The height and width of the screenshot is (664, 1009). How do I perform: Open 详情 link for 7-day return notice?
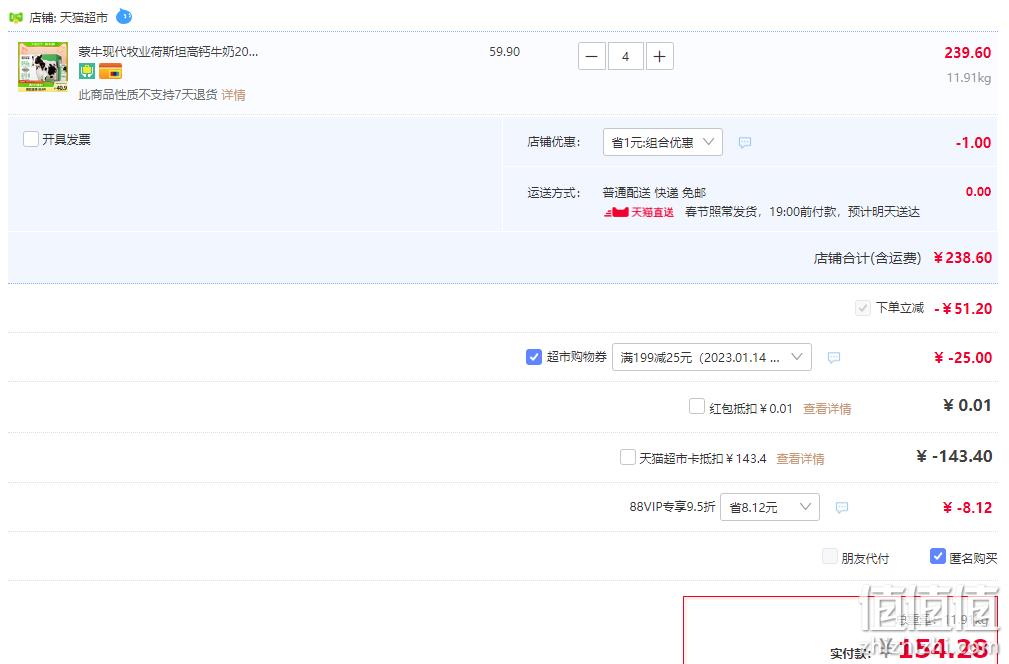pyautogui.click(x=234, y=95)
